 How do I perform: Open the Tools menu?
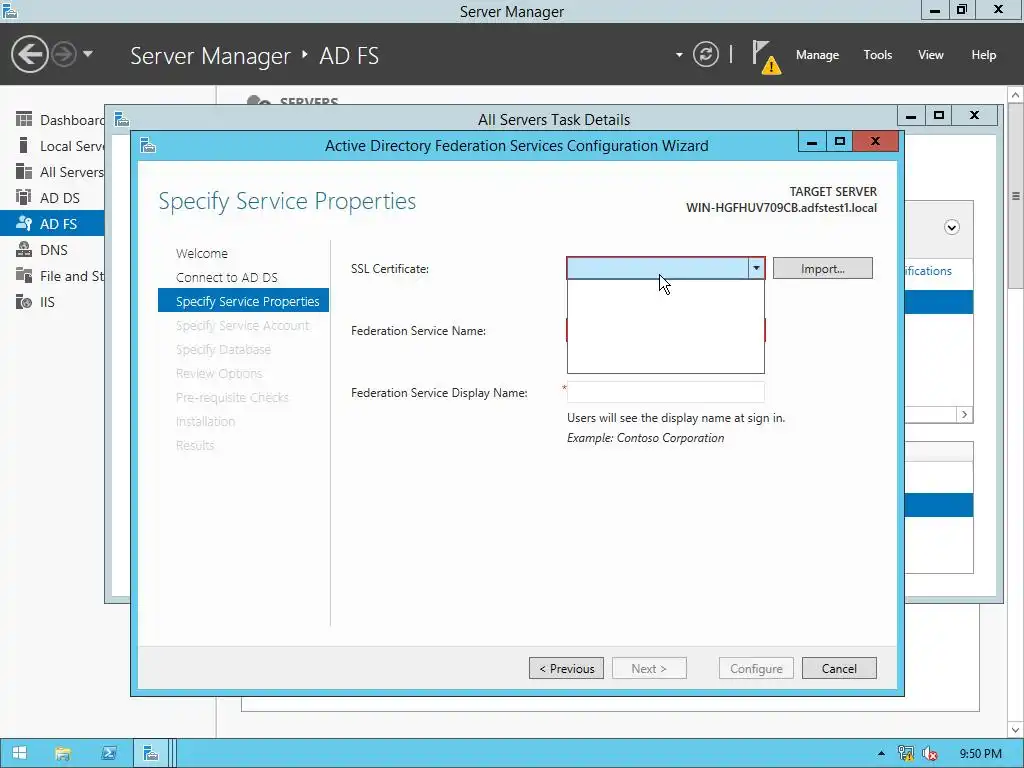point(877,55)
